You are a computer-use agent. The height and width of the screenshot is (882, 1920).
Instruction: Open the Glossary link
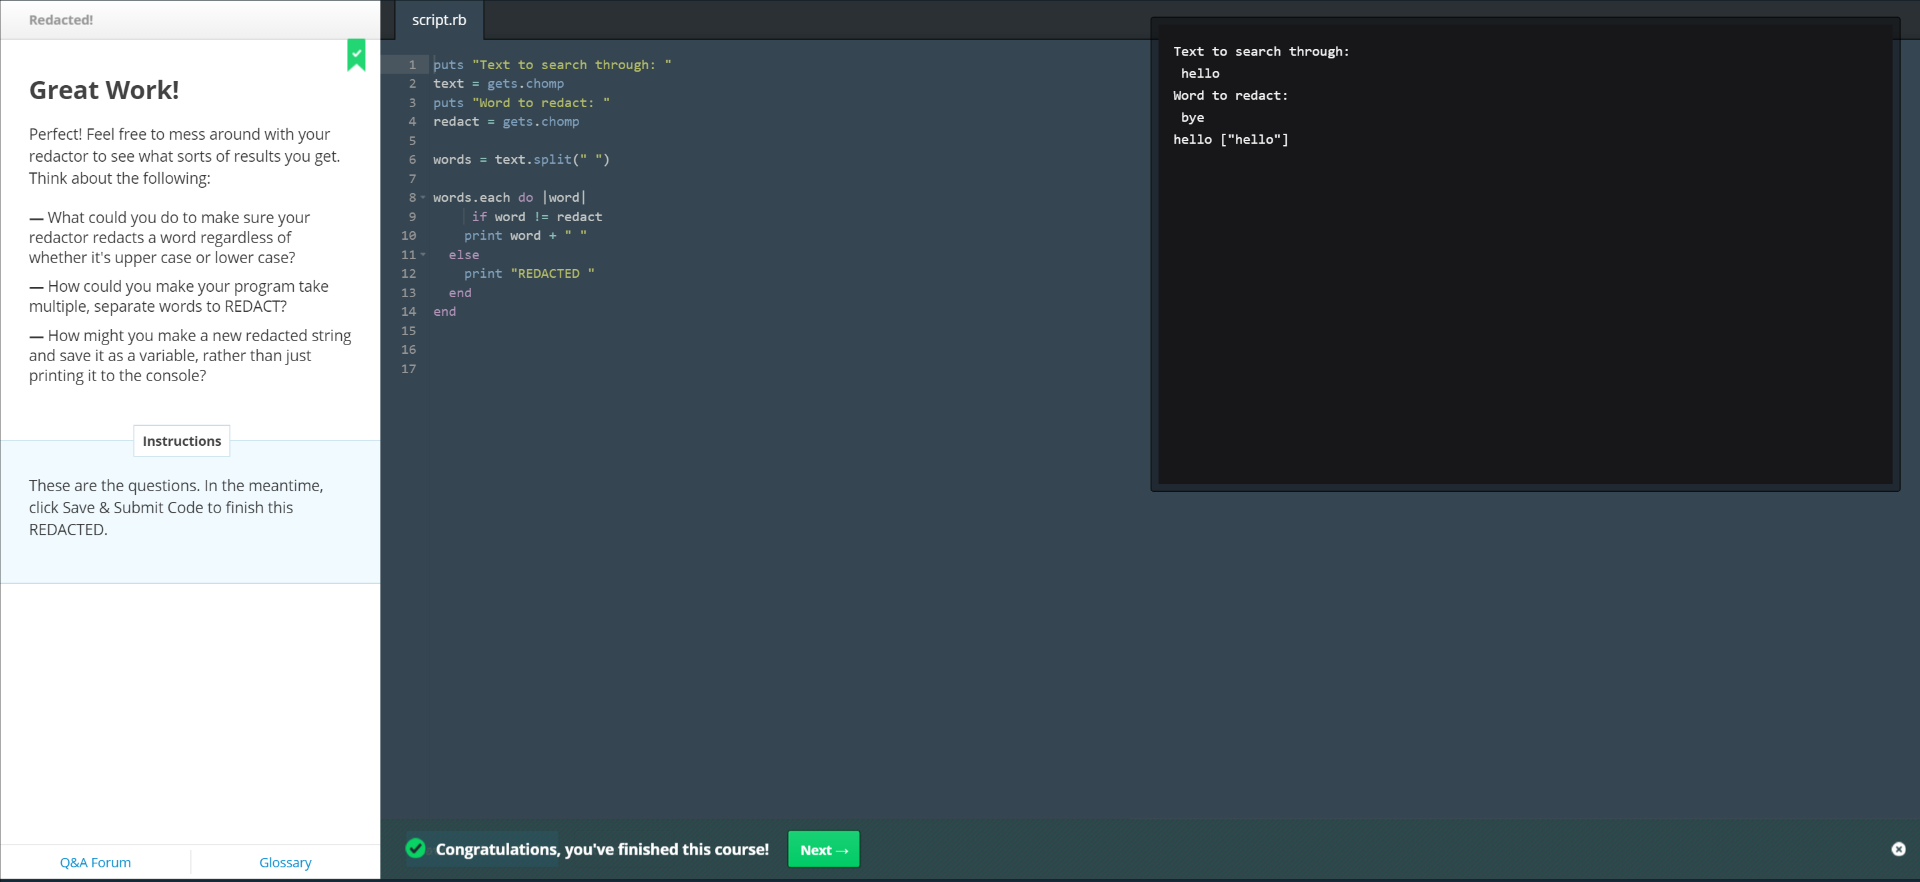[x=285, y=862]
